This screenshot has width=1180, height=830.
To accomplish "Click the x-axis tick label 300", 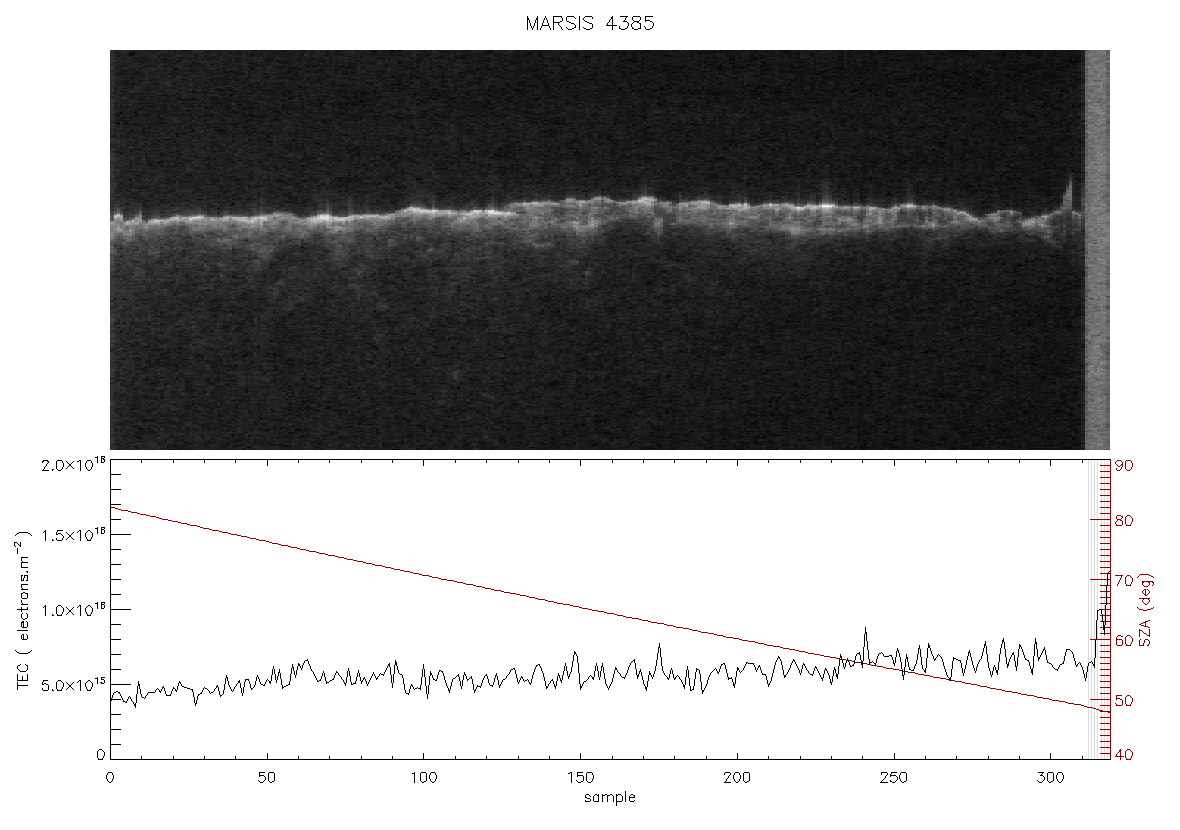I will 1050,778.
